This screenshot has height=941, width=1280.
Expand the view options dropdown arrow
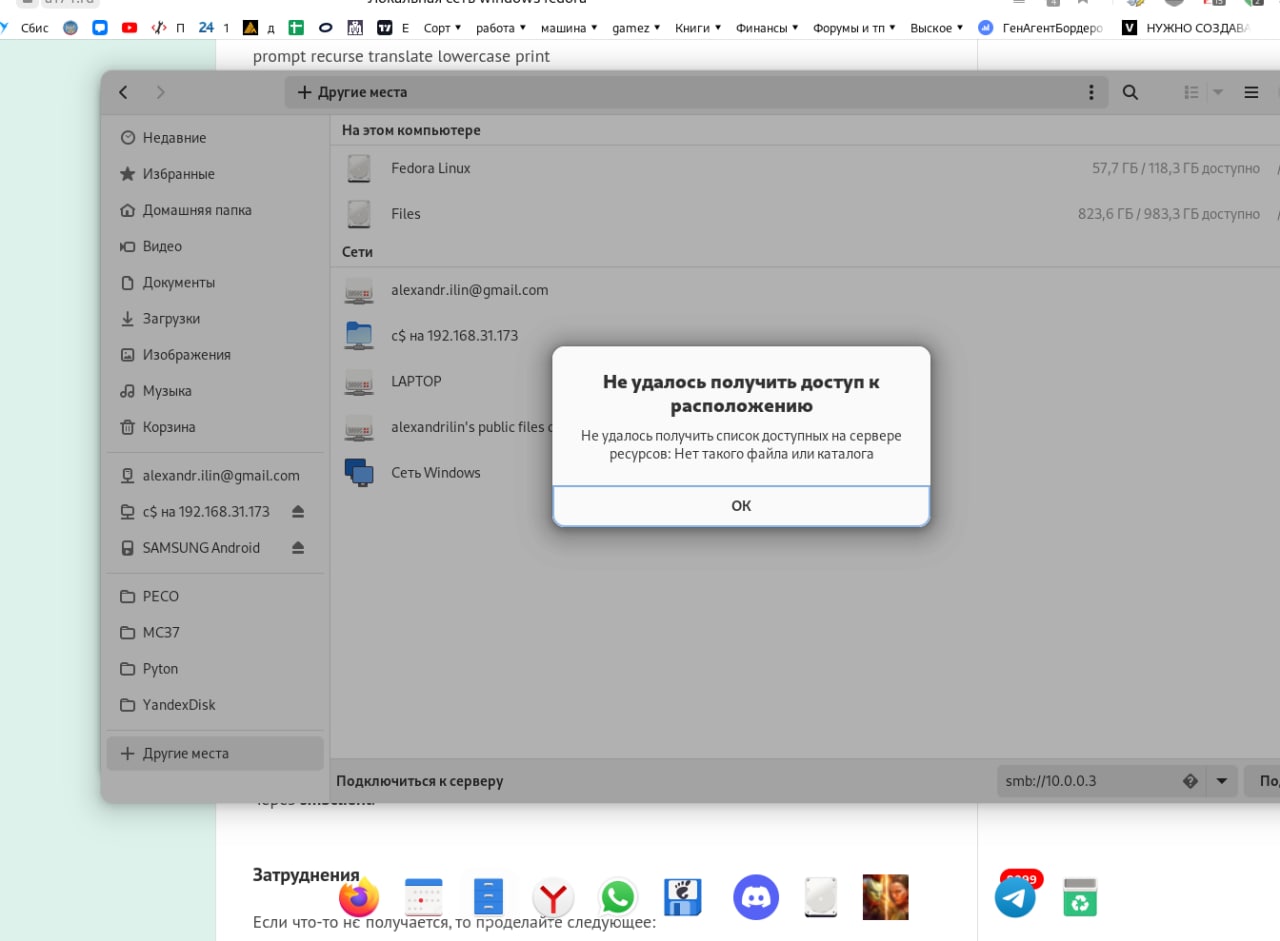pyautogui.click(x=1217, y=92)
